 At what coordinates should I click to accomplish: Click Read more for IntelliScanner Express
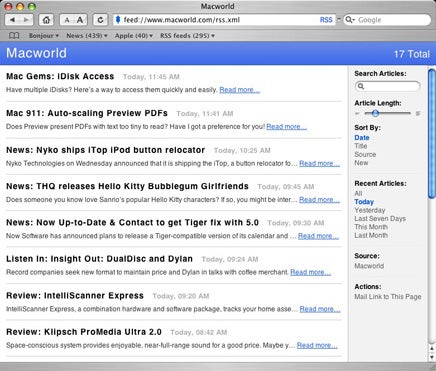(x=320, y=309)
